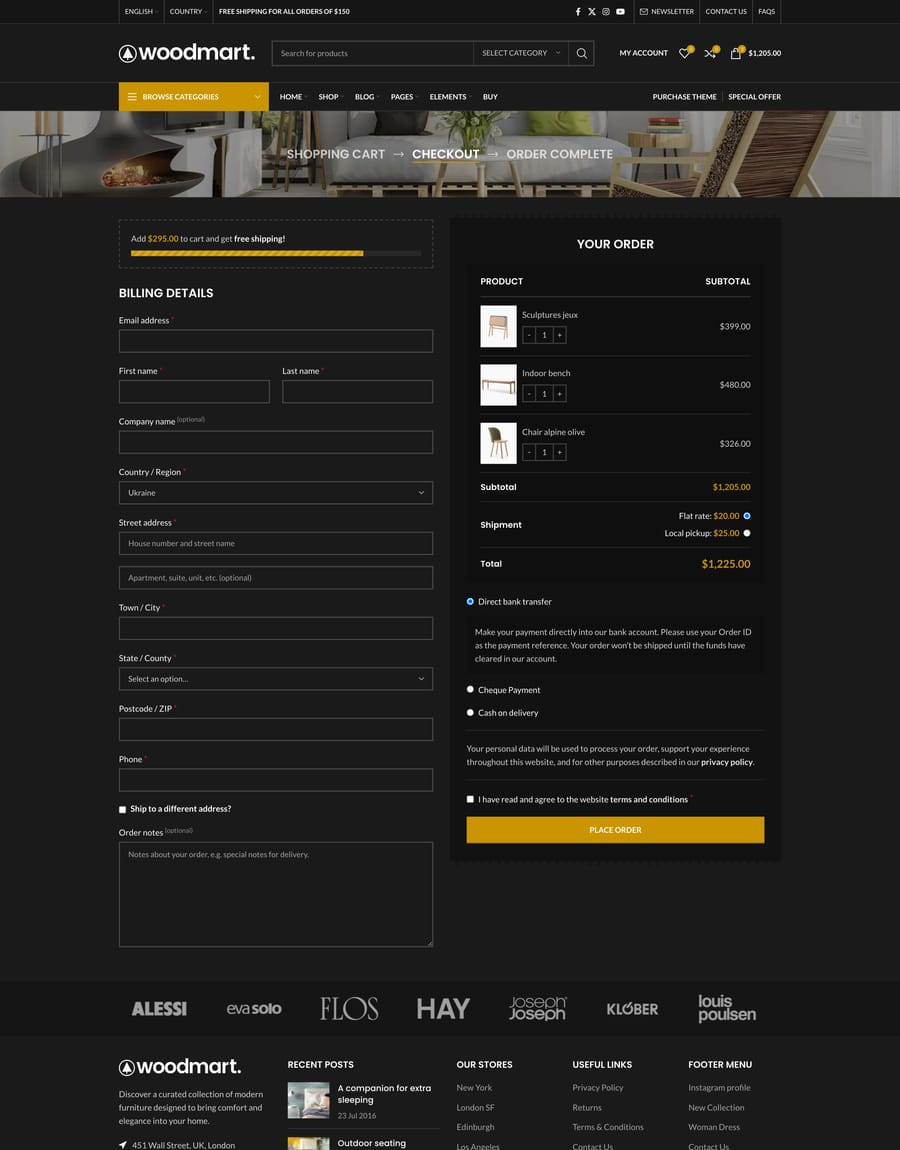
Task: Select Cash on delivery payment
Action: click(x=470, y=712)
